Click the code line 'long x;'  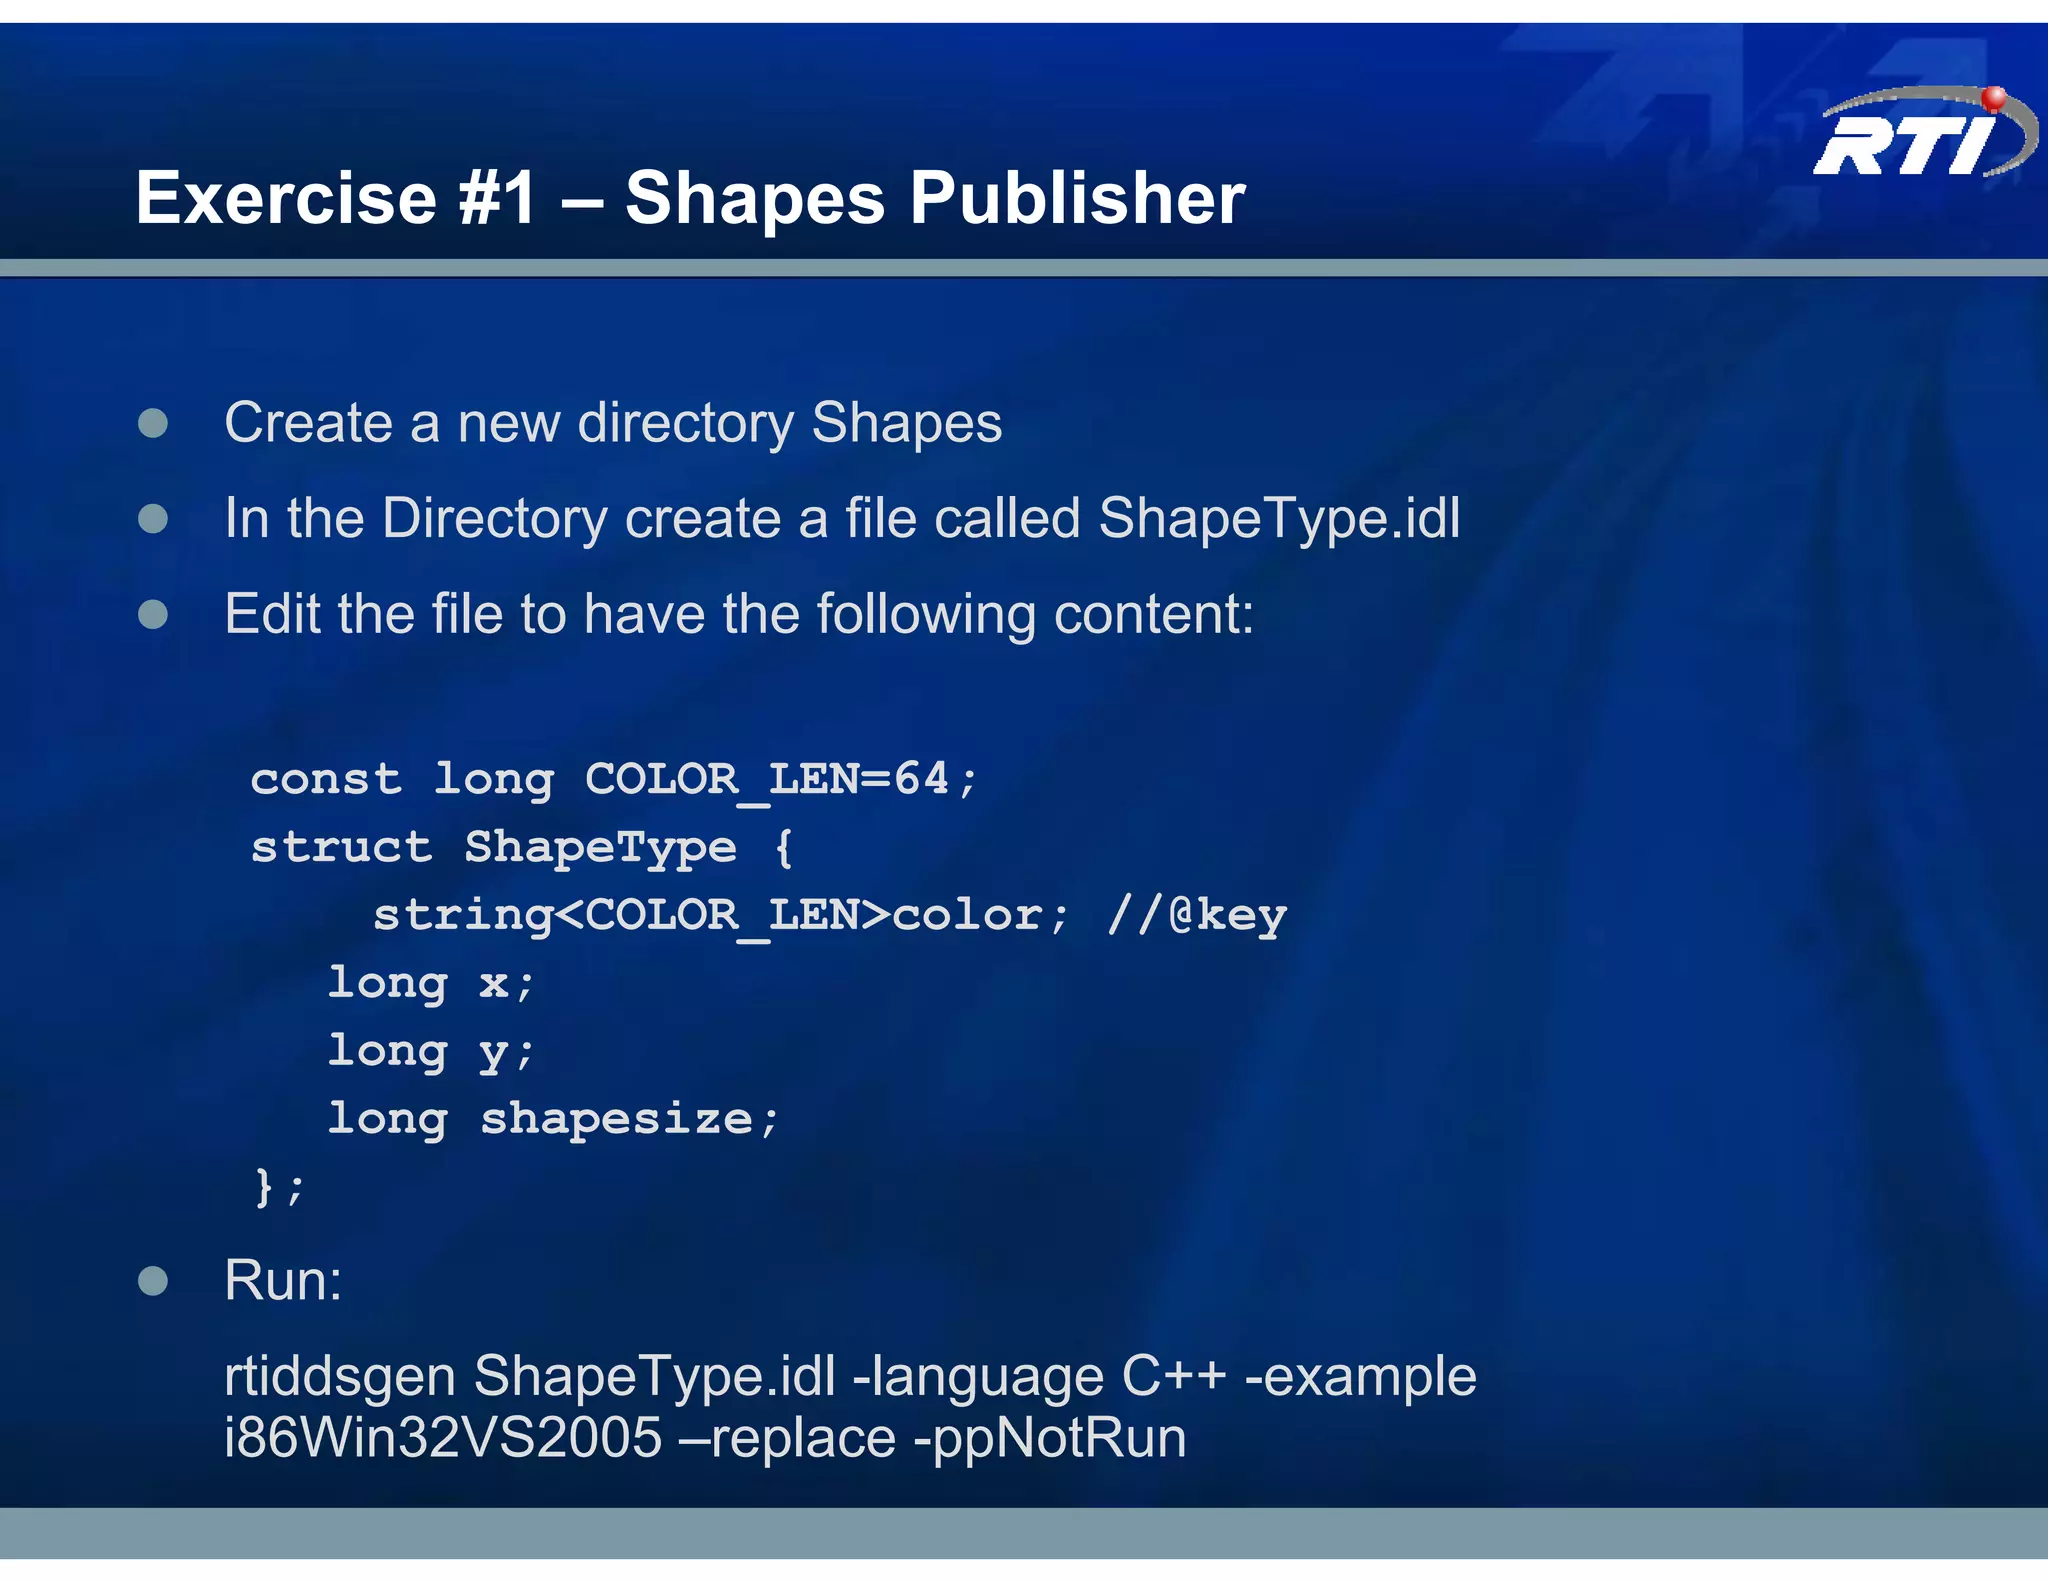(x=431, y=984)
